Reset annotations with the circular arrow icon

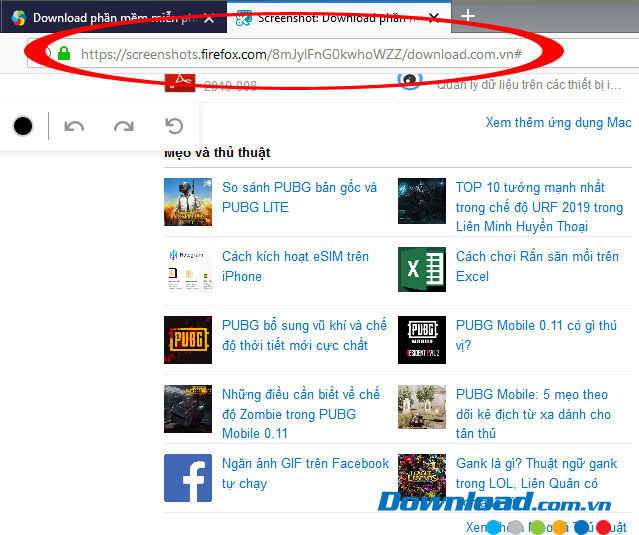coord(174,126)
